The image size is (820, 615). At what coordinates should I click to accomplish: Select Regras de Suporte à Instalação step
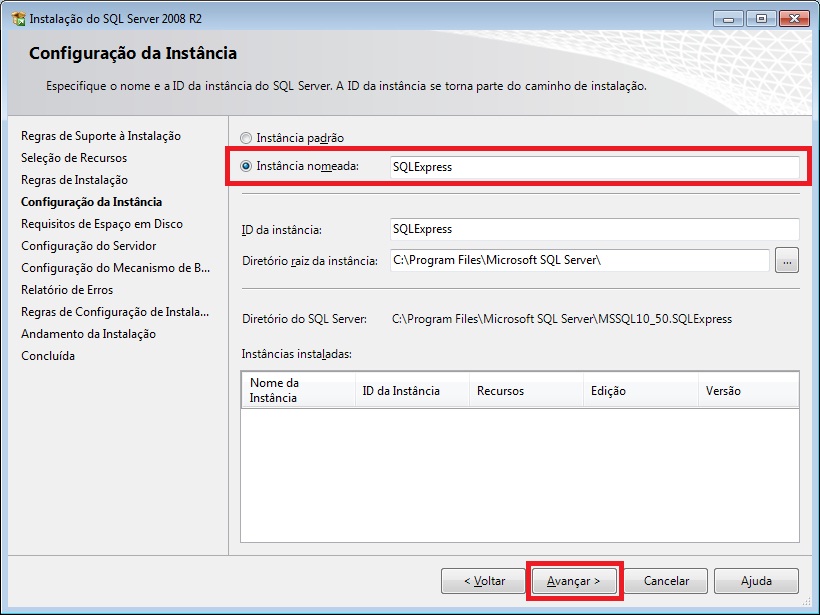[101, 136]
